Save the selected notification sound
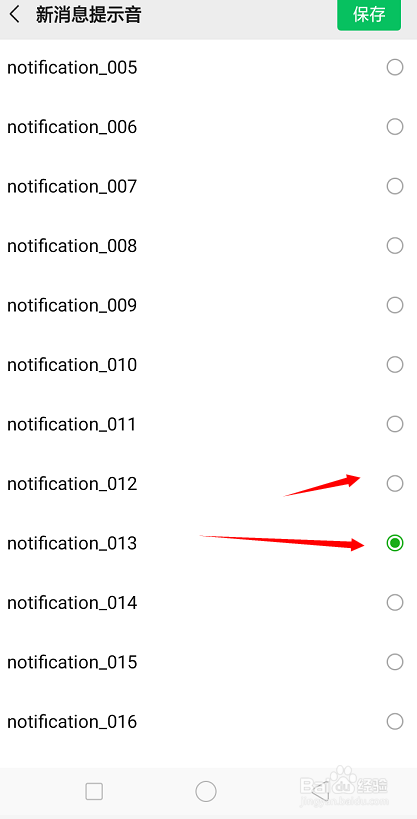417x819 pixels. click(369, 15)
